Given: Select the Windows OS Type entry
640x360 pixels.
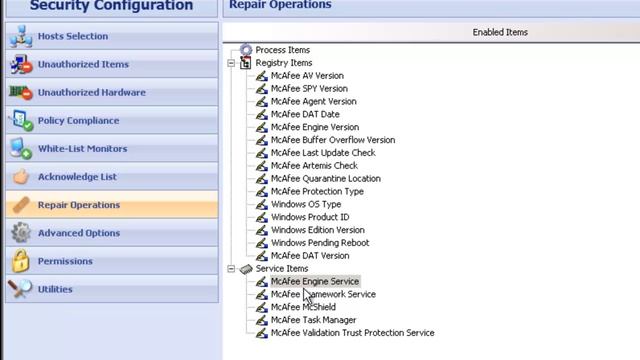Looking at the screenshot, I should pyautogui.click(x=306, y=204).
